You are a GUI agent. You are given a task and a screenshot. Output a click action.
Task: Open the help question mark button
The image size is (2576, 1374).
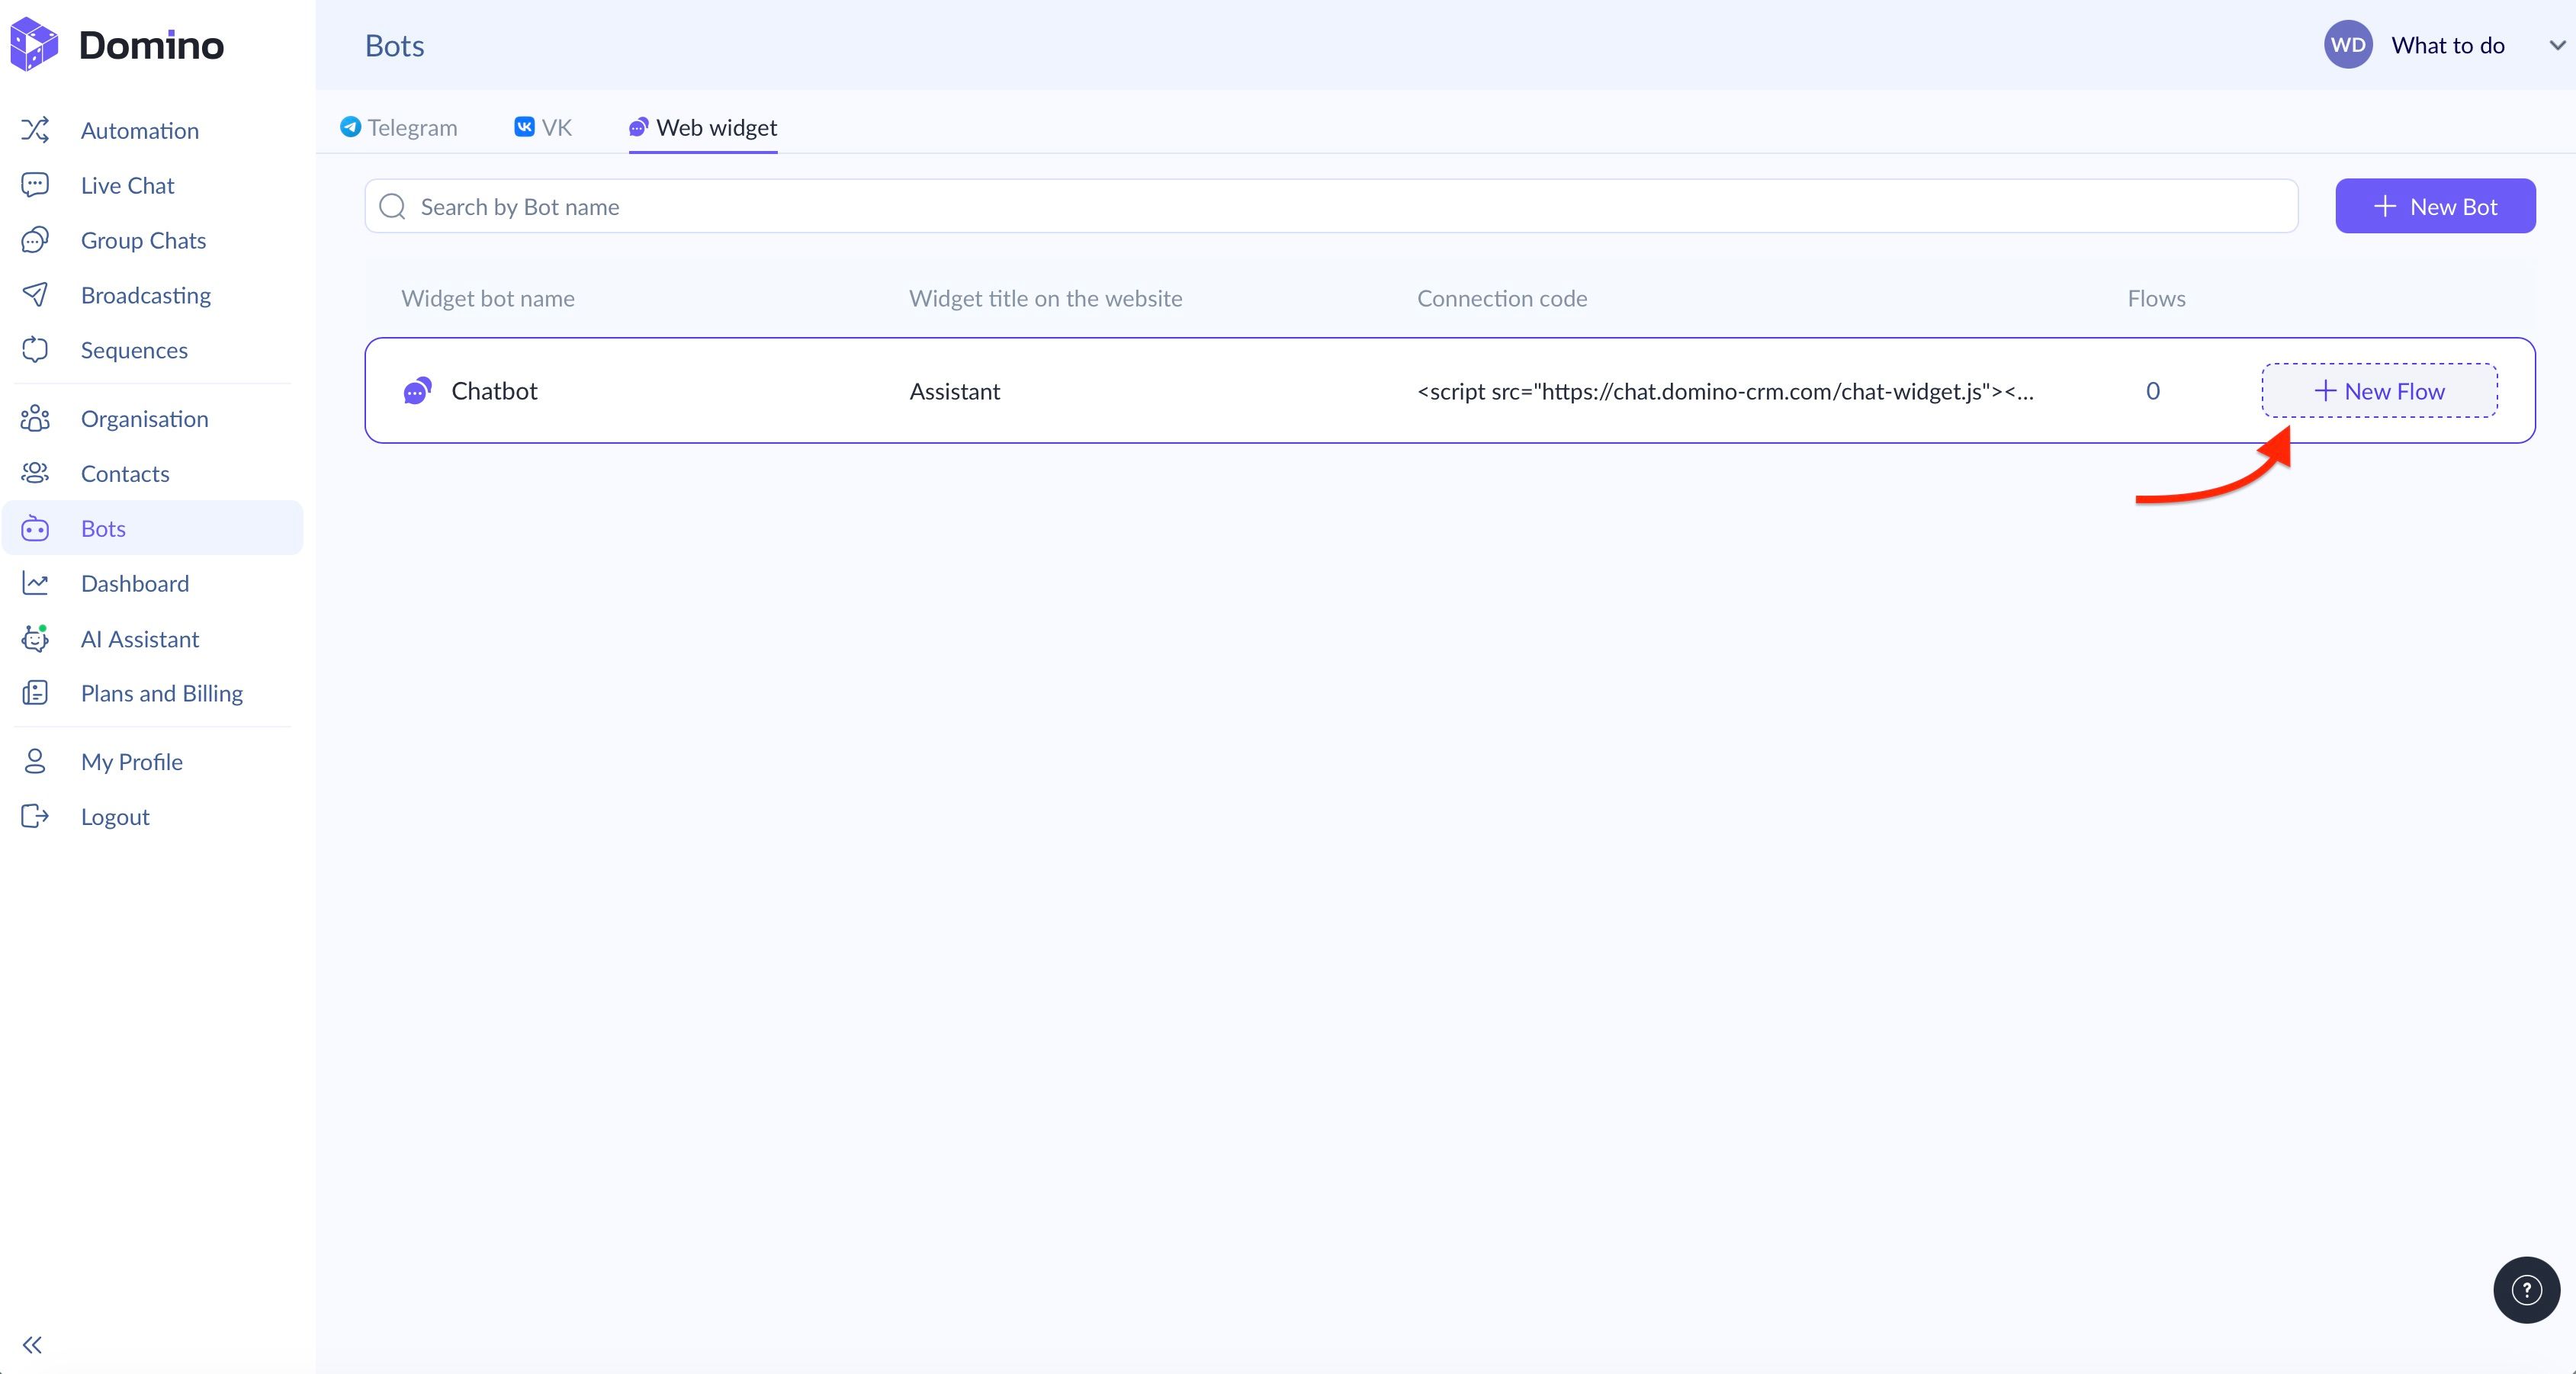pyautogui.click(x=2526, y=1290)
